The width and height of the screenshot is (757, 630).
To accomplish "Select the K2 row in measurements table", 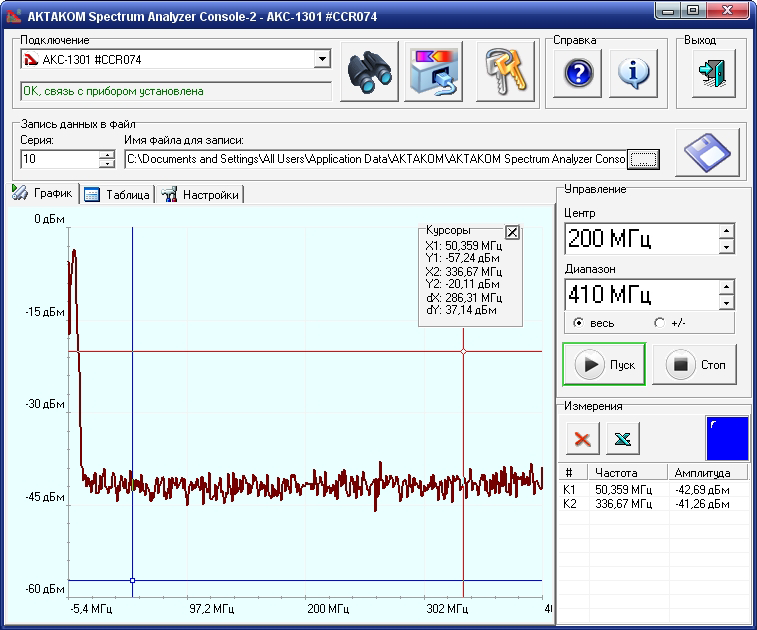I will tap(654, 504).
